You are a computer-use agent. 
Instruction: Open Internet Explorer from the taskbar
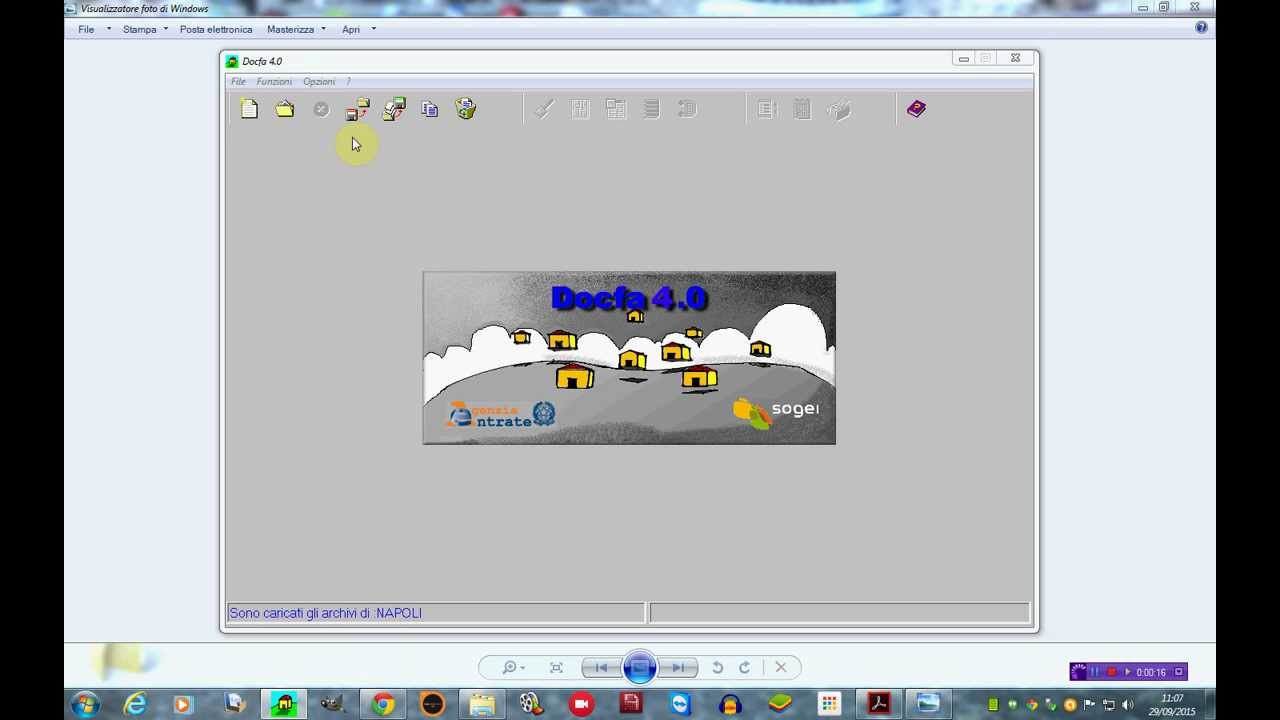(134, 705)
